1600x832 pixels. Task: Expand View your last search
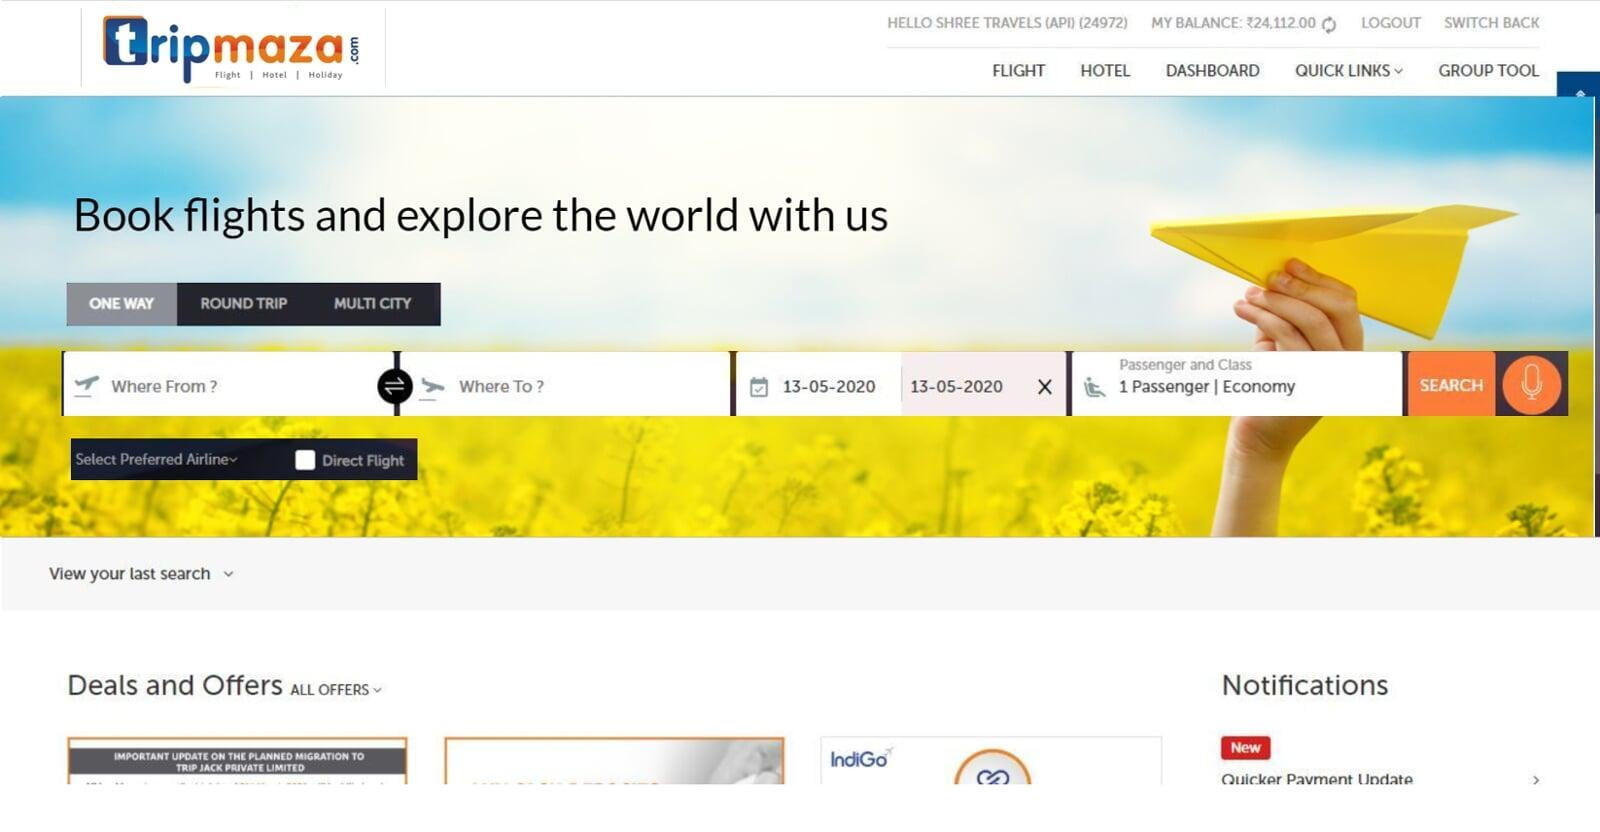pyautogui.click(x=141, y=574)
